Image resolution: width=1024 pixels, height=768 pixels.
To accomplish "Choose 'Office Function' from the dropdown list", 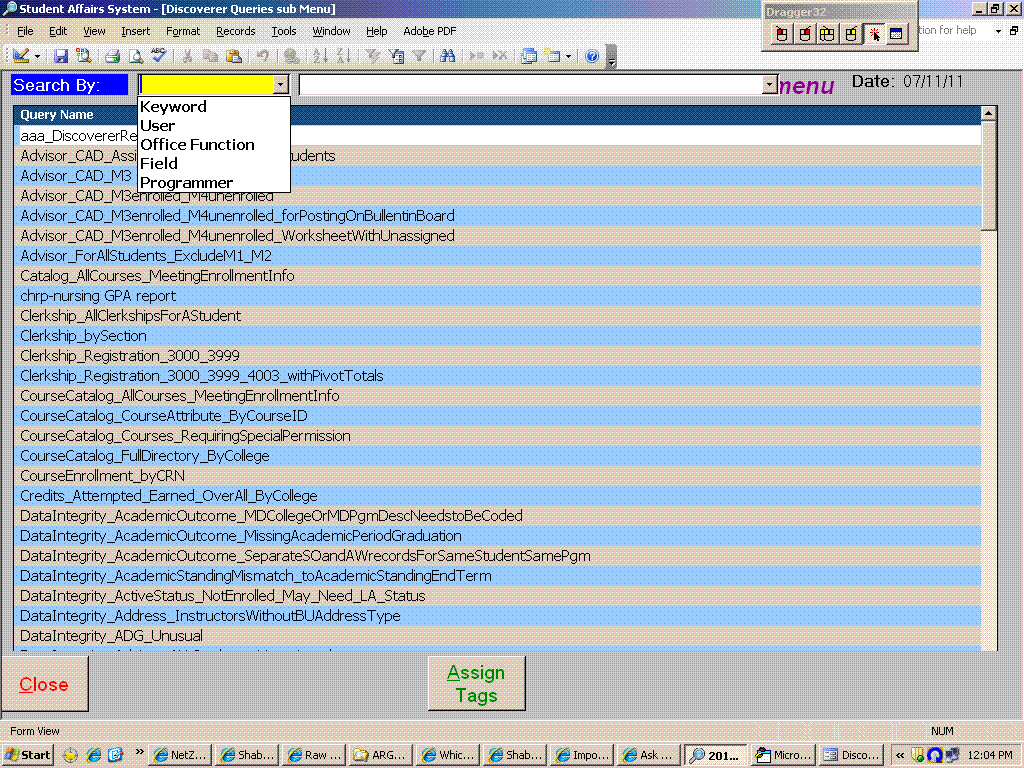I will pyautogui.click(x=197, y=145).
